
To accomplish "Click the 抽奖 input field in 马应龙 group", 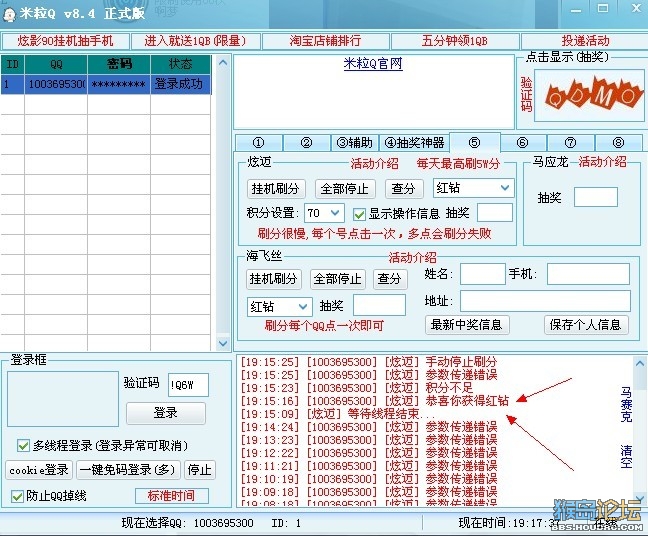I will [x=596, y=197].
